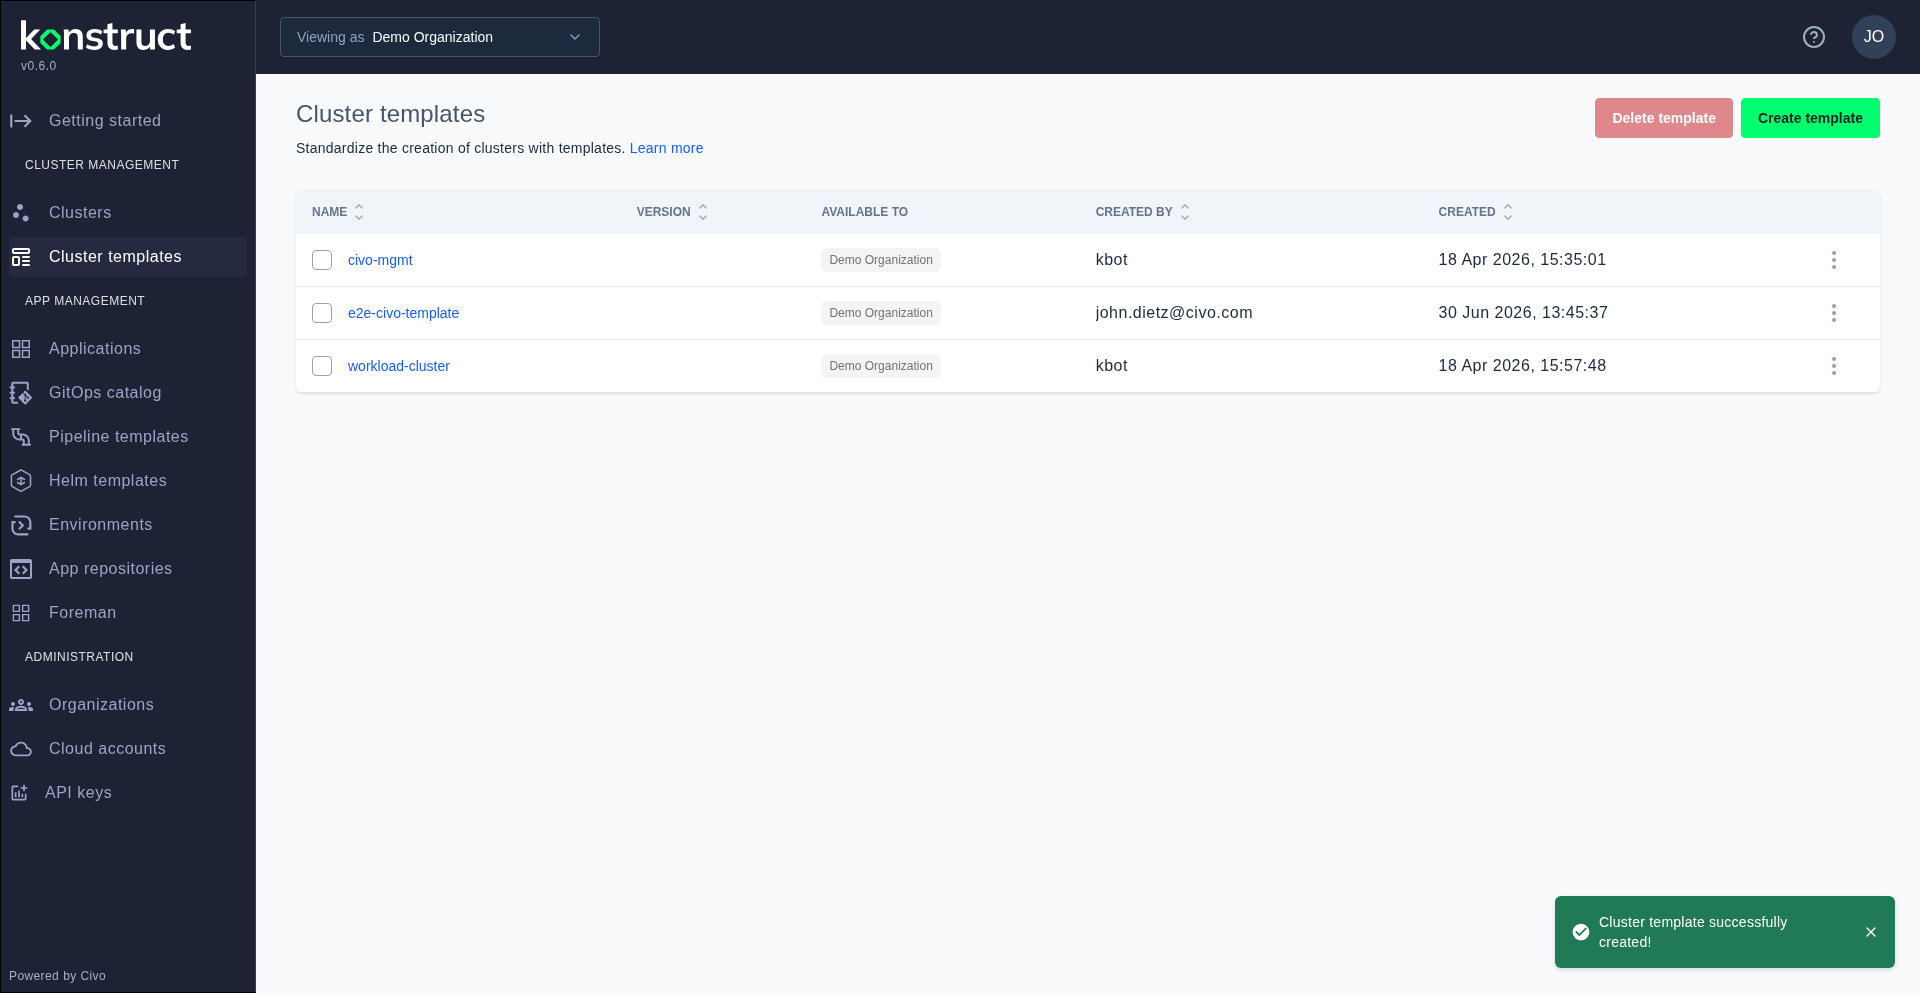This screenshot has width=1920, height=993.
Task: Open the workload-cluster template link
Action: (x=399, y=366)
